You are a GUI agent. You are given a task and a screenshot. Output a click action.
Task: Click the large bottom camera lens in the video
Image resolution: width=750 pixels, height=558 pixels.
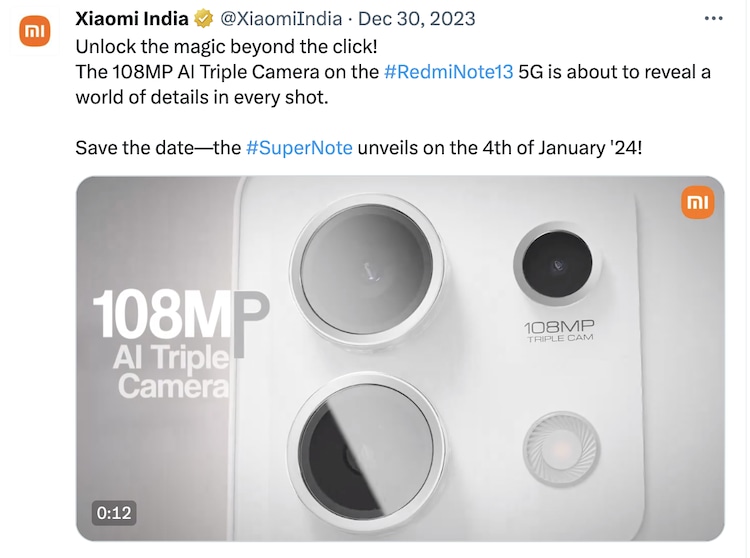366,447
